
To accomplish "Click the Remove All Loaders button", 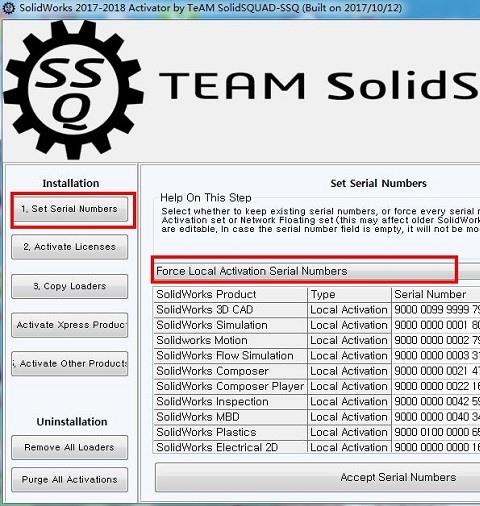I will [70, 447].
